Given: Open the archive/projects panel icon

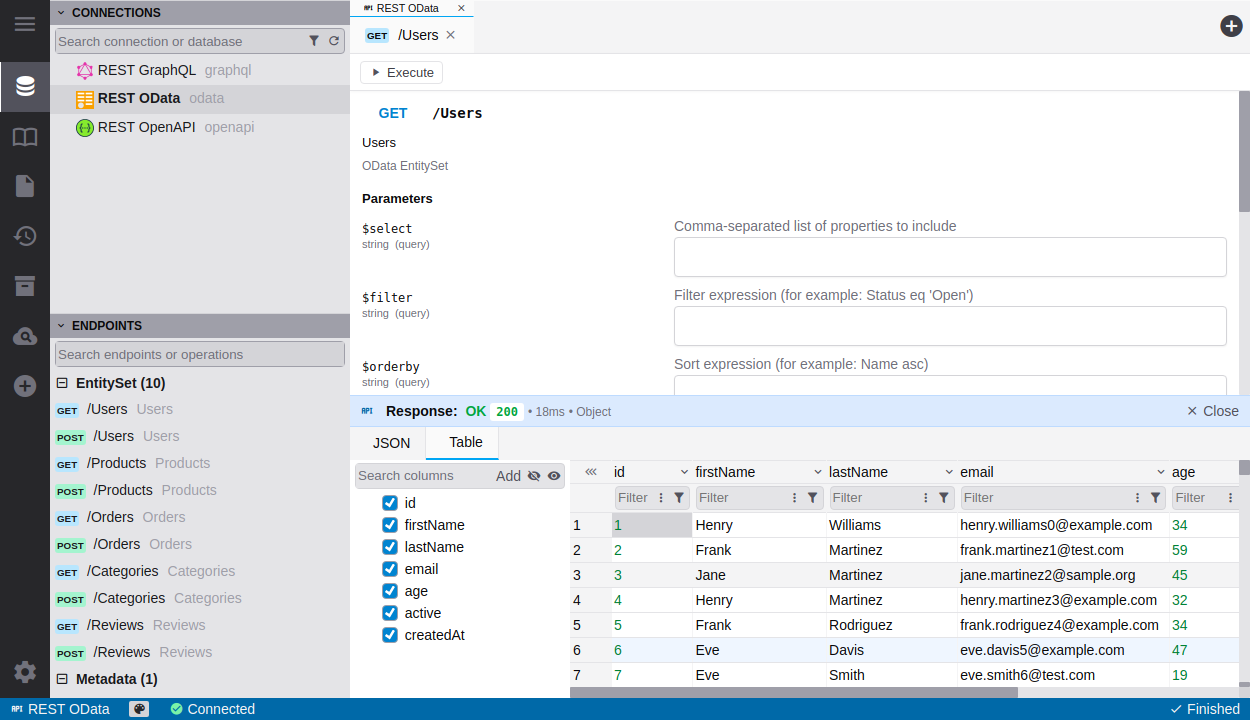Looking at the screenshot, I should [x=24, y=286].
